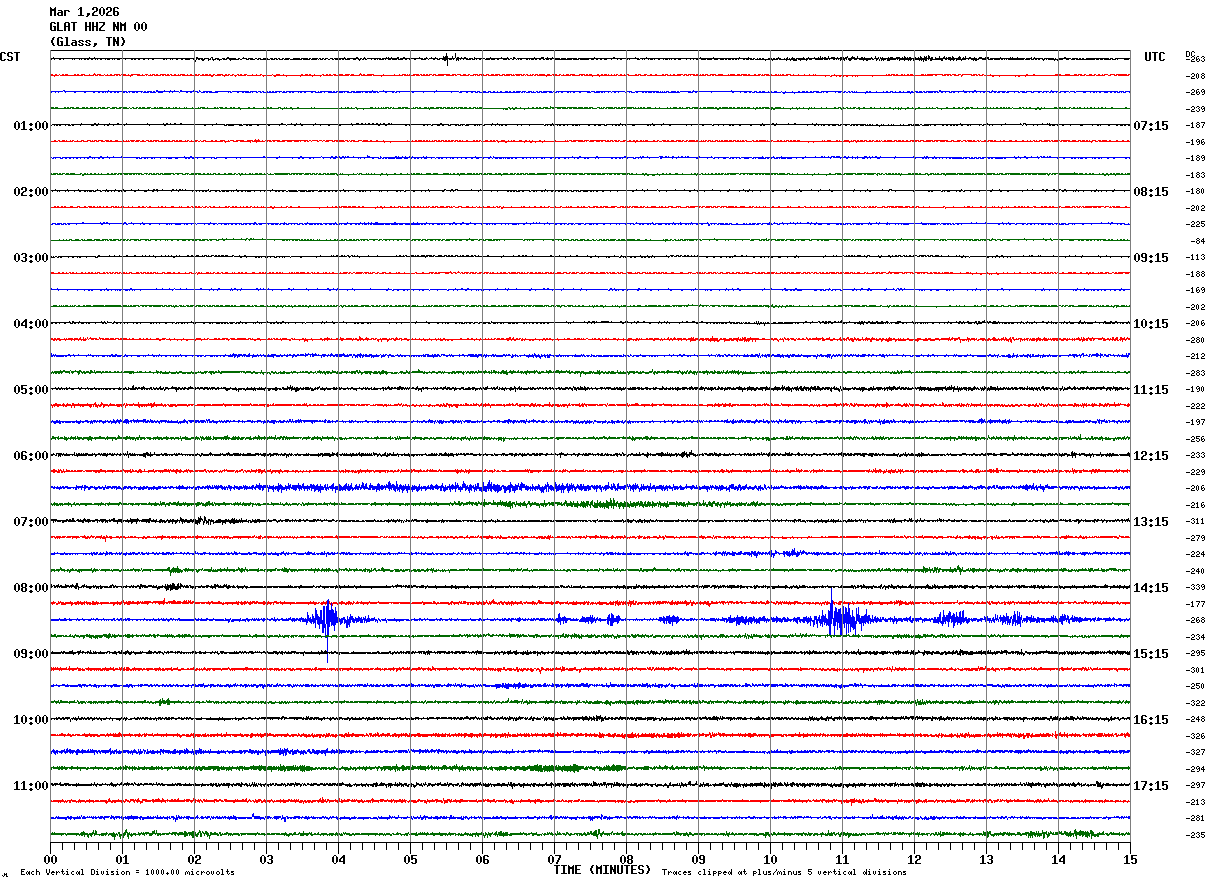Select the 03:00 CST time label
Image resolution: width=1210 pixels, height=886 pixels.
(x=31, y=258)
